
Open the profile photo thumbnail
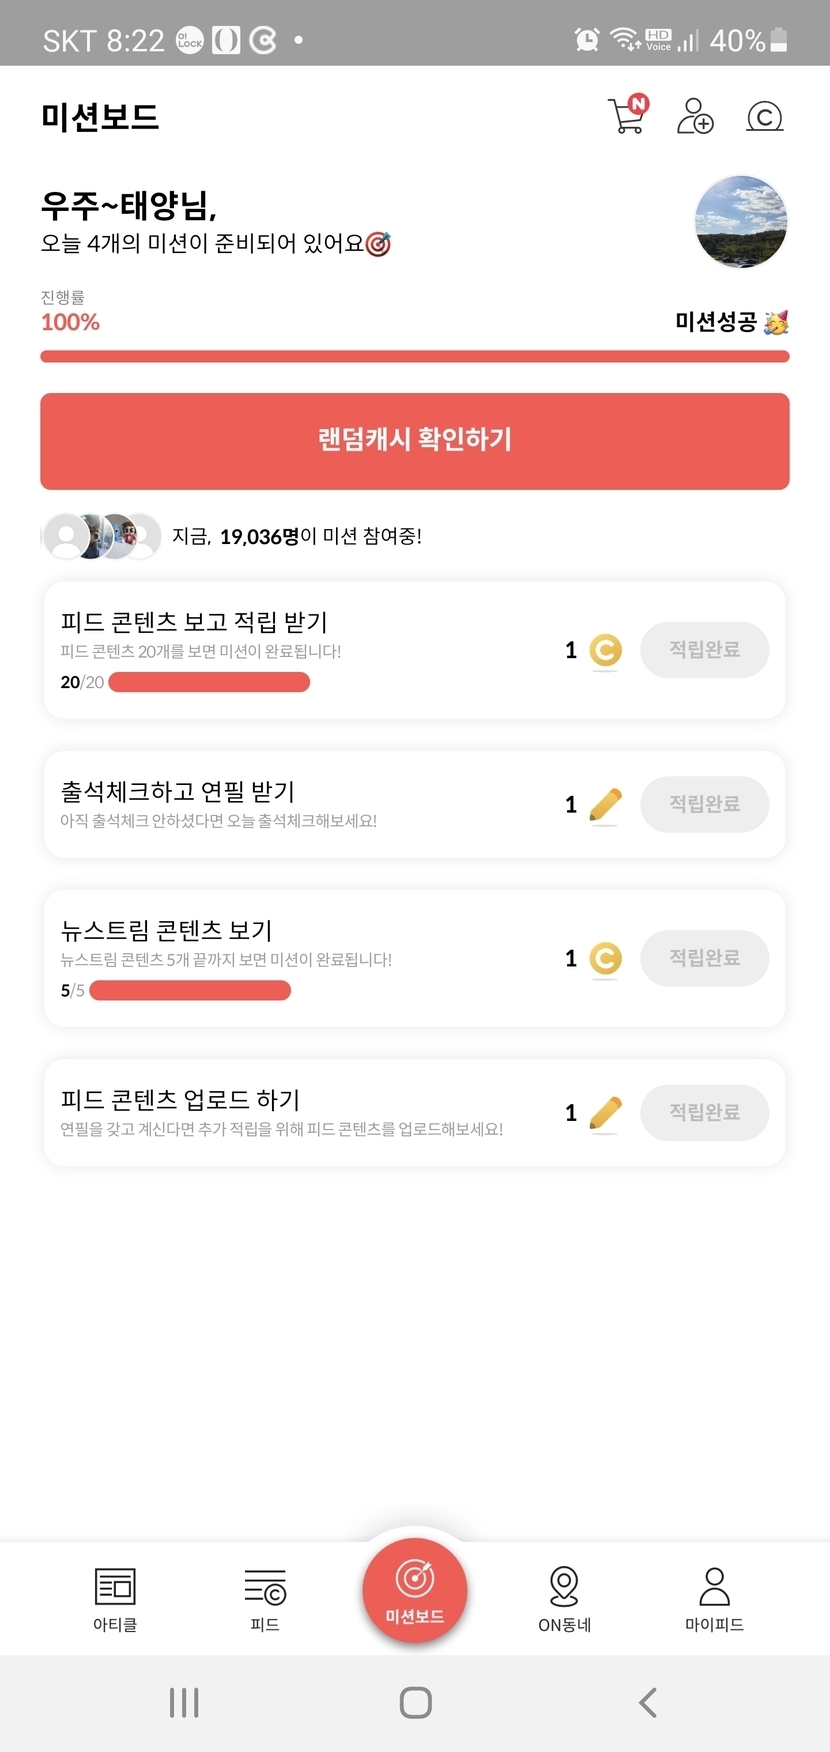coord(741,222)
